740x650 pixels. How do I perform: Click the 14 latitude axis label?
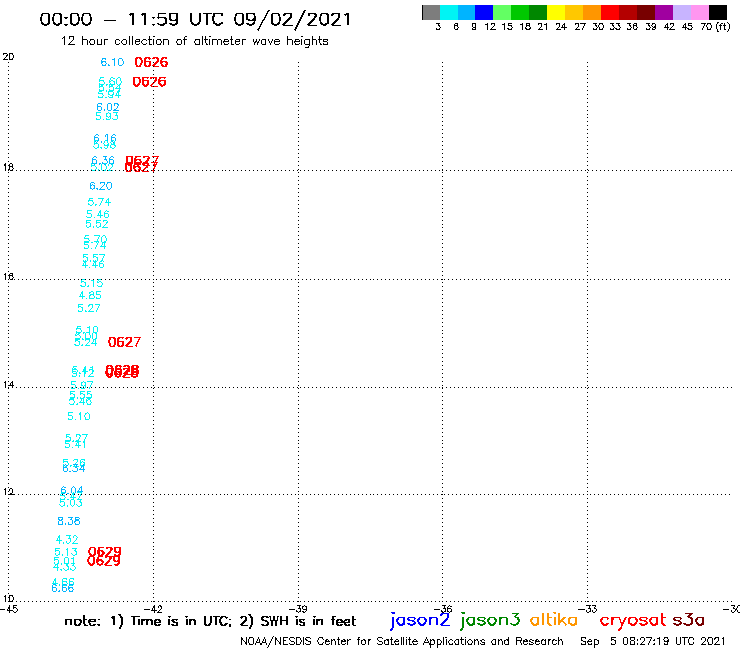(8, 385)
